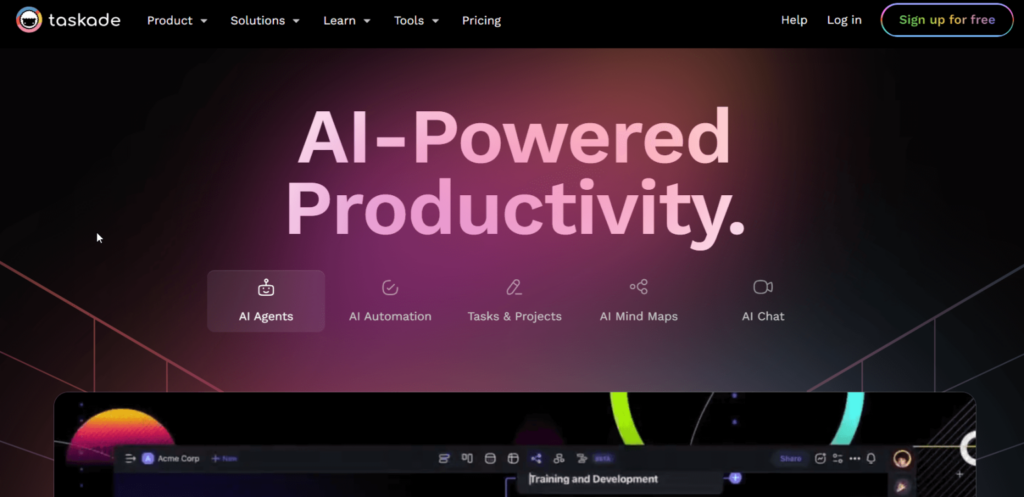Open the Help link

click(x=794, y=20)
